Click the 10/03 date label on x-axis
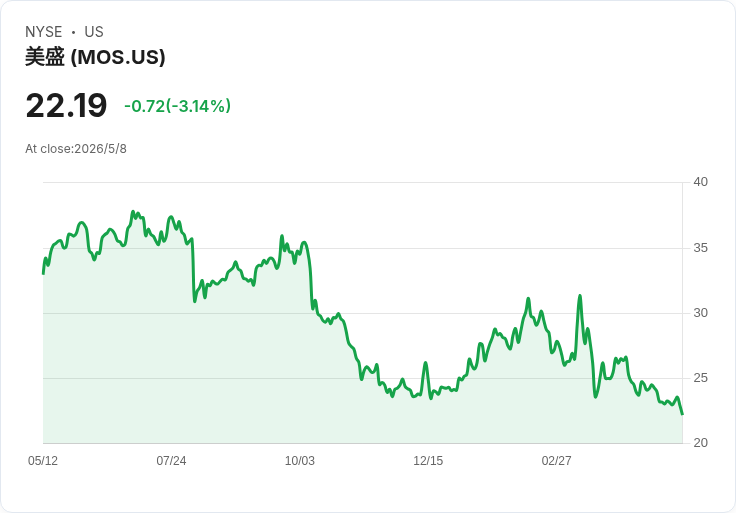Screen dimensions: 736x513 coord(300,461)
